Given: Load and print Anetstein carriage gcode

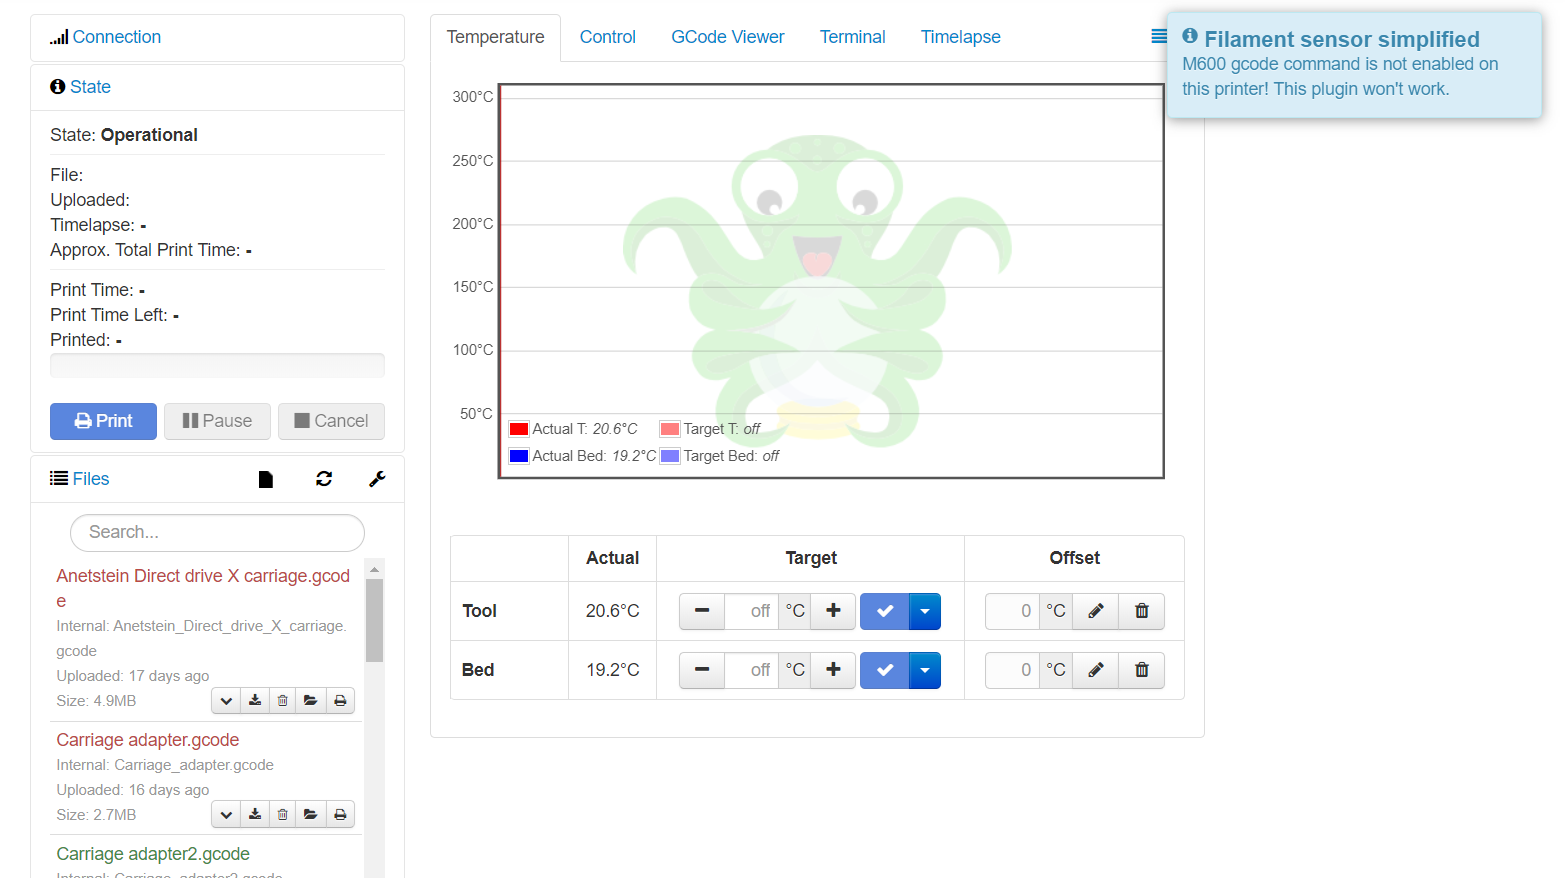Looking at the screenshot, I should [x=340, y=701].
